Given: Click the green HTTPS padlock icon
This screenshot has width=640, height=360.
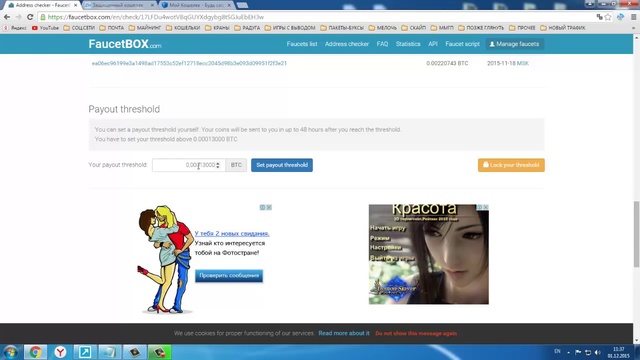Looking at the screenshot, I should pos(43,17).
